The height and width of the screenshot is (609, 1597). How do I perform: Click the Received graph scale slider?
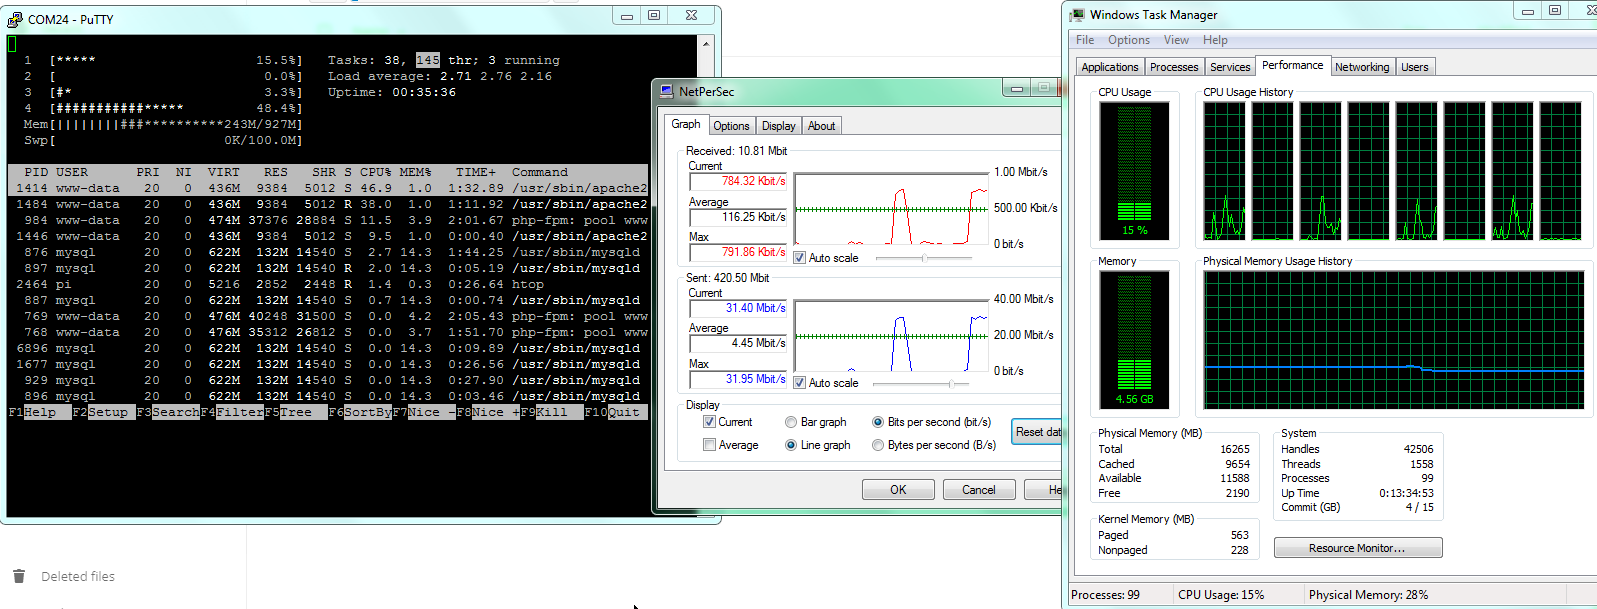coord(924,258)
